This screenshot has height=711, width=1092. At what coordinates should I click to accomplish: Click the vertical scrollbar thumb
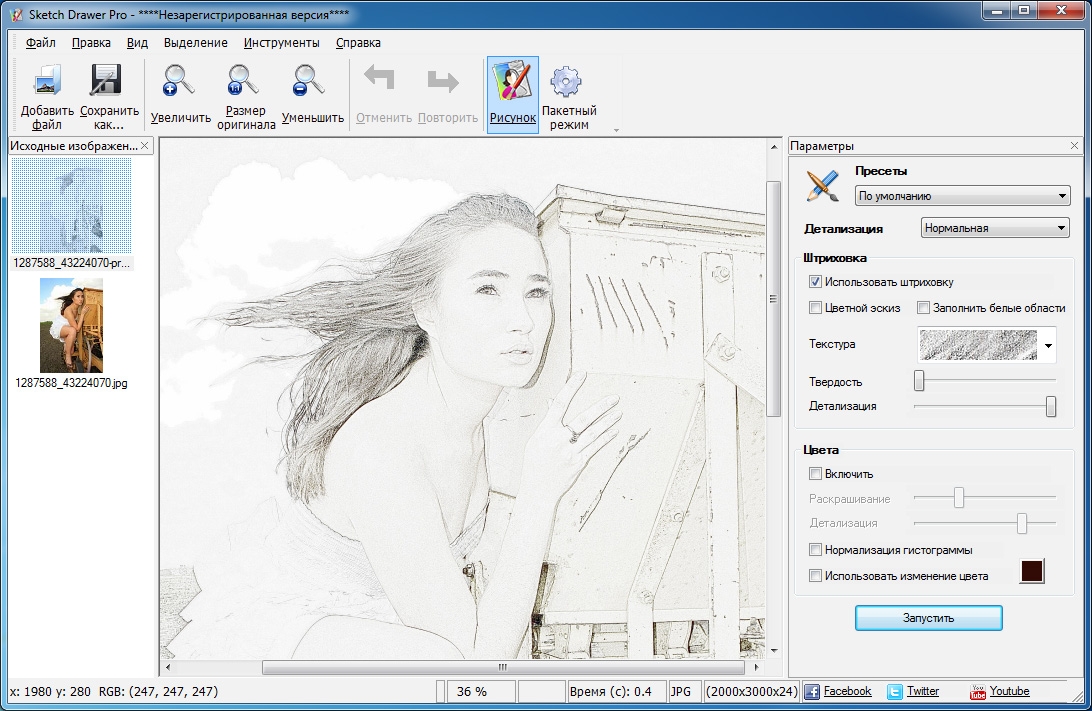tap(773, 299)
